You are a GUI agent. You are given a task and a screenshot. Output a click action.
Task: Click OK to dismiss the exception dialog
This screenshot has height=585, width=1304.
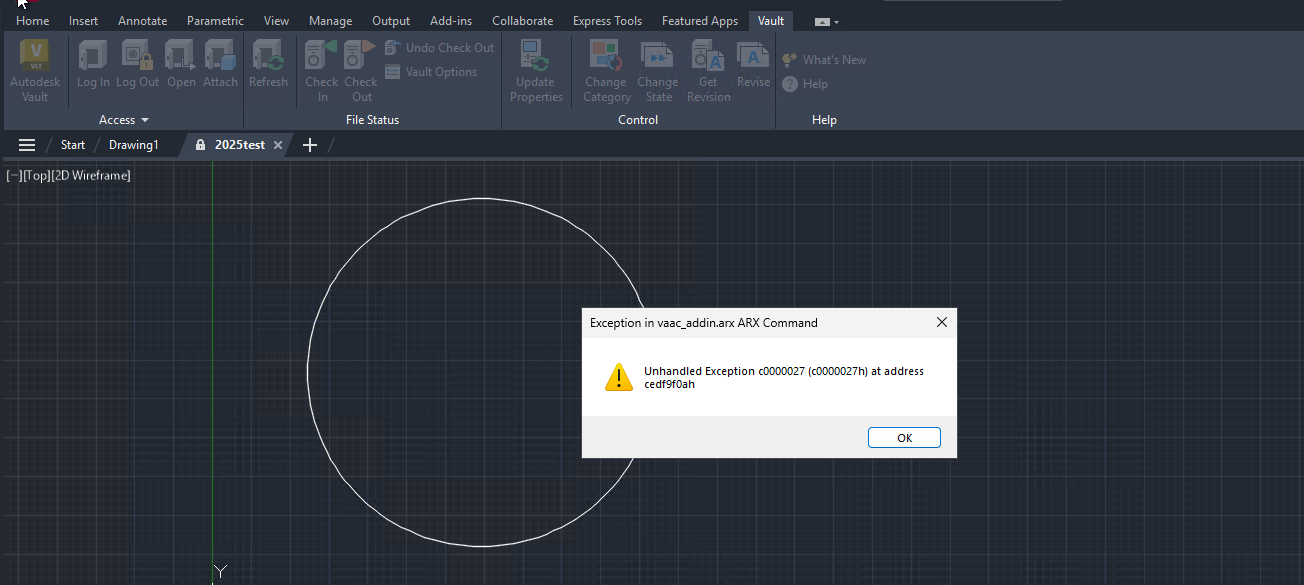(903, 437)
